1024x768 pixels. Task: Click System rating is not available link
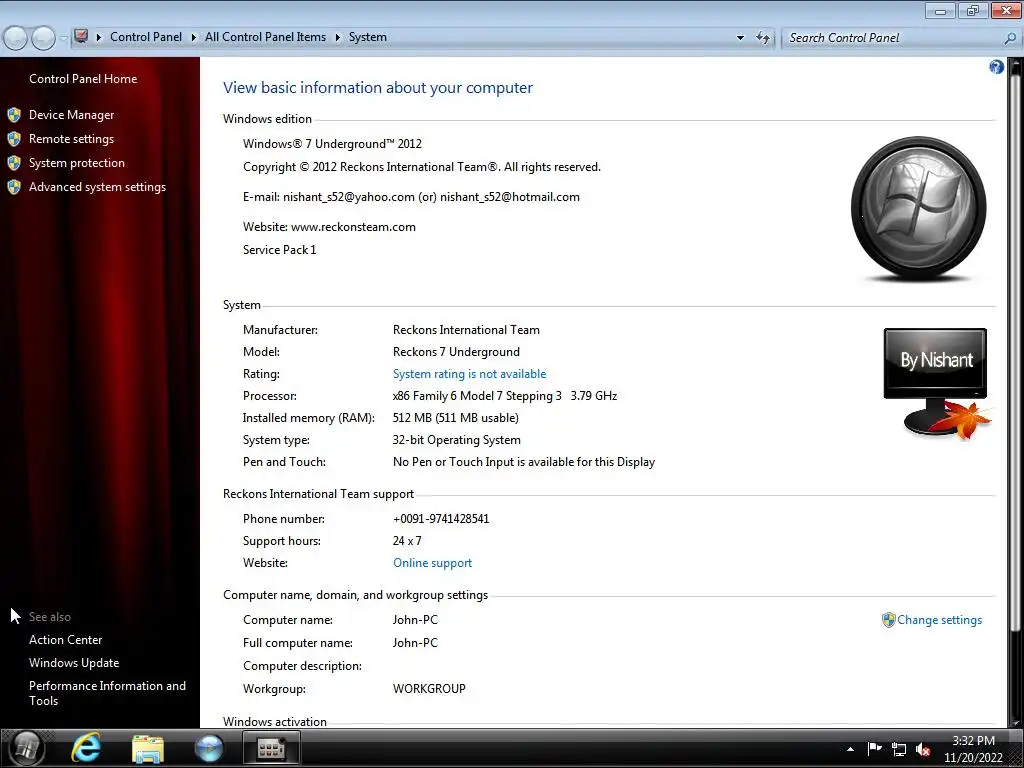point(470,374)
